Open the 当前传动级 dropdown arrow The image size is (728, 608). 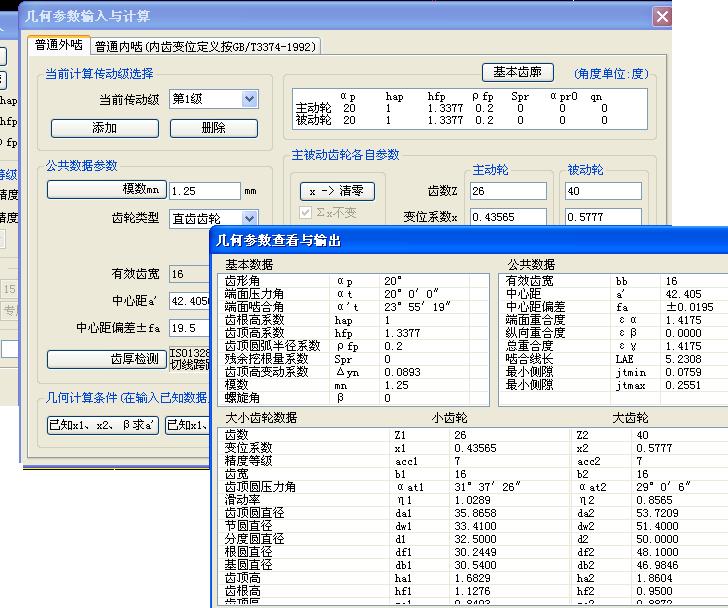point(249,99)
